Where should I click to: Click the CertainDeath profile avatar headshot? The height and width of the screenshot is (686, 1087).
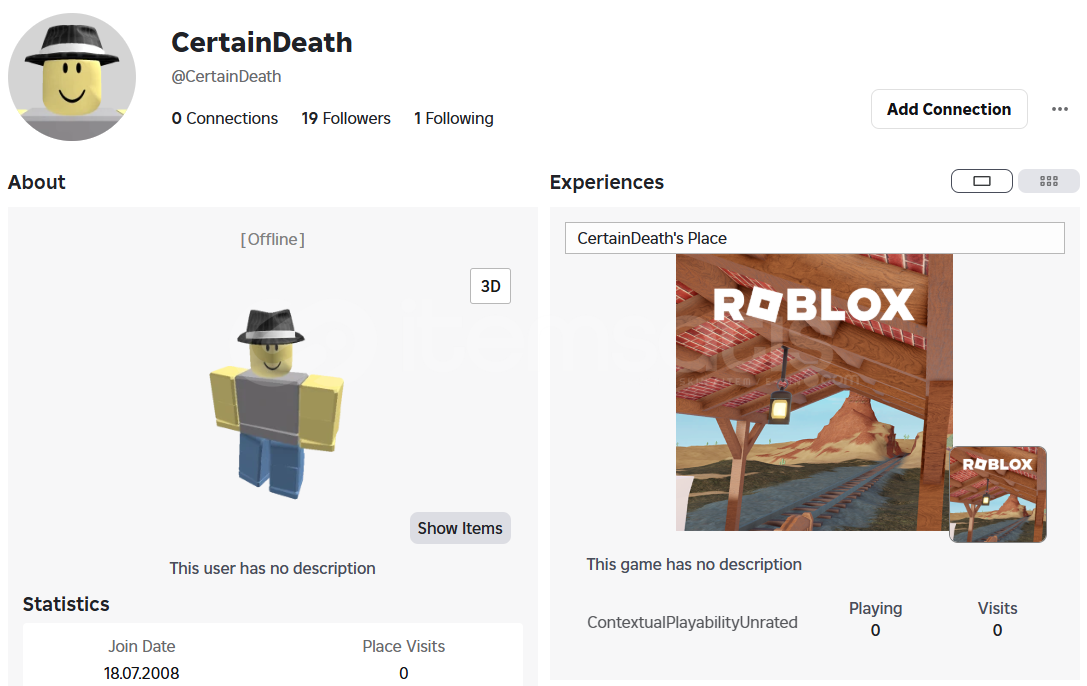coord(72,77)
